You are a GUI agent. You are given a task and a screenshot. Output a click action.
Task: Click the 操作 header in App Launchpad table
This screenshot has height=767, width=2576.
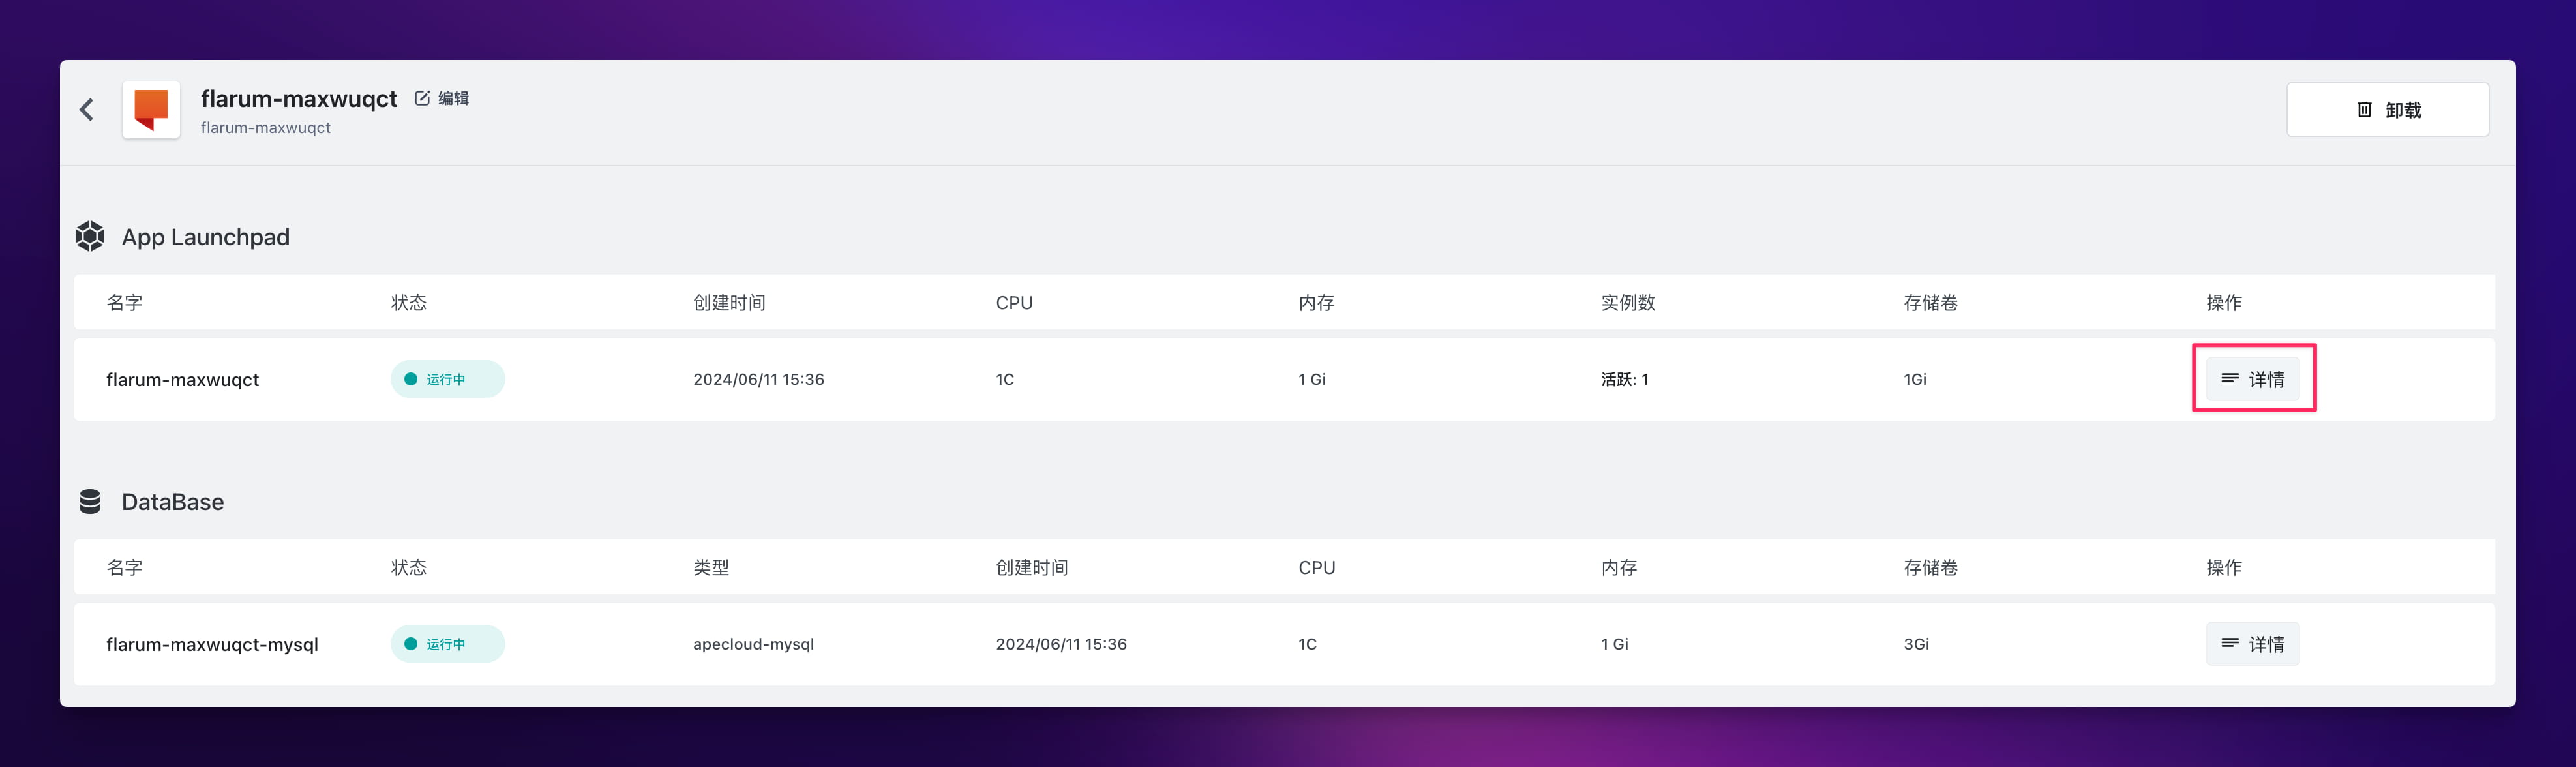click(x=2224, y=303)
